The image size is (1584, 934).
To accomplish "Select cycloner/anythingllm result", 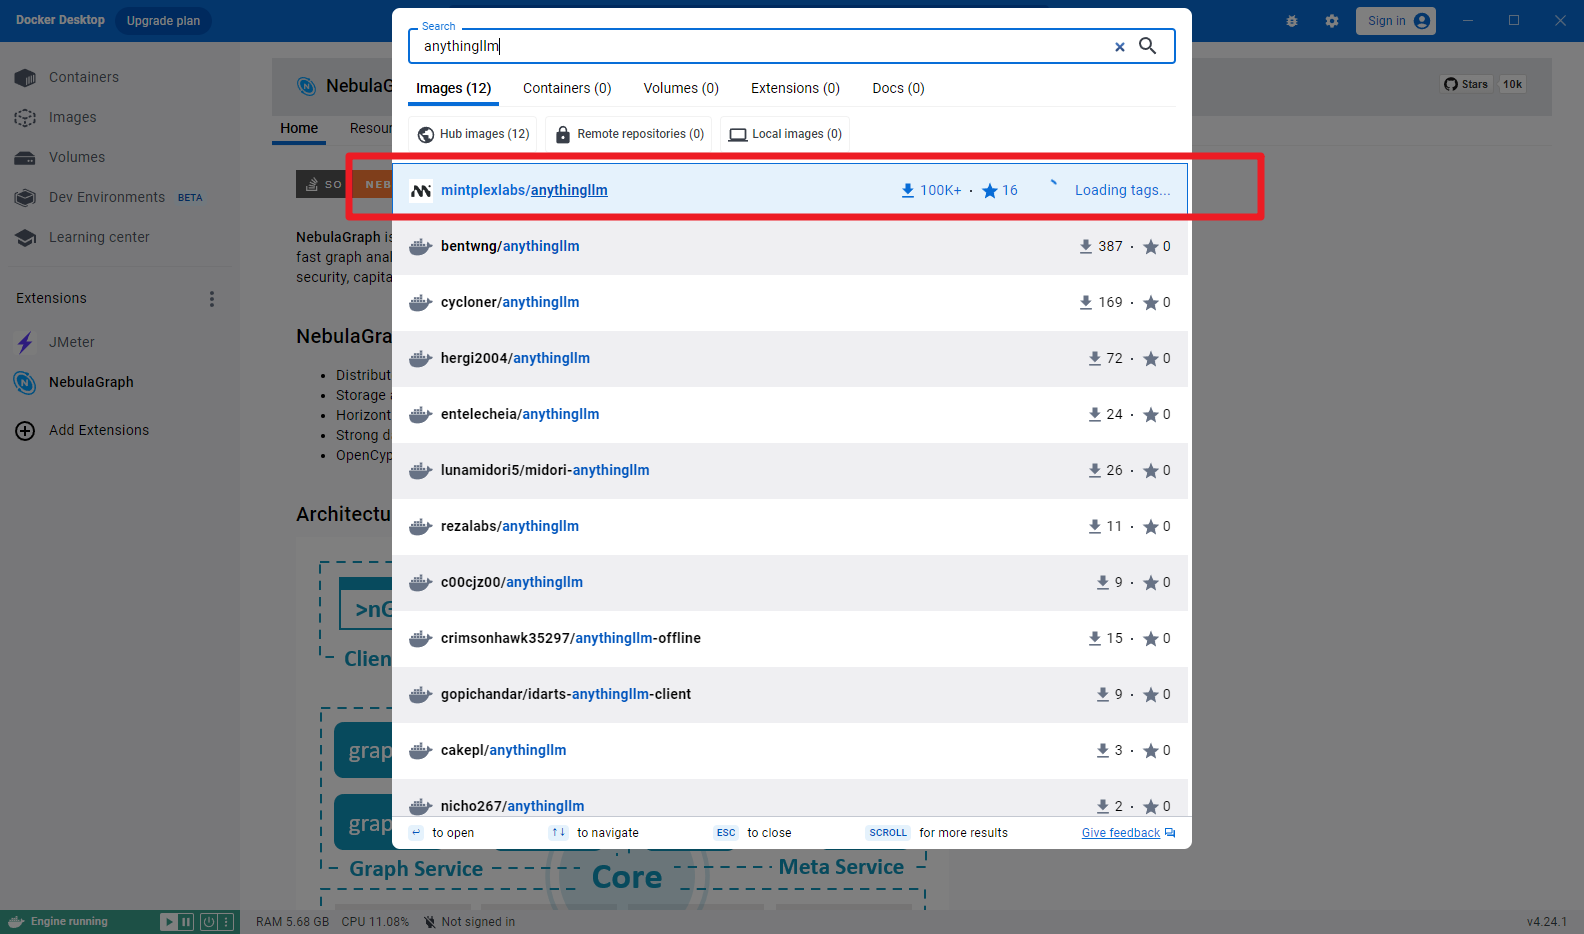I will pyautogui.click(x=790, y=302).
